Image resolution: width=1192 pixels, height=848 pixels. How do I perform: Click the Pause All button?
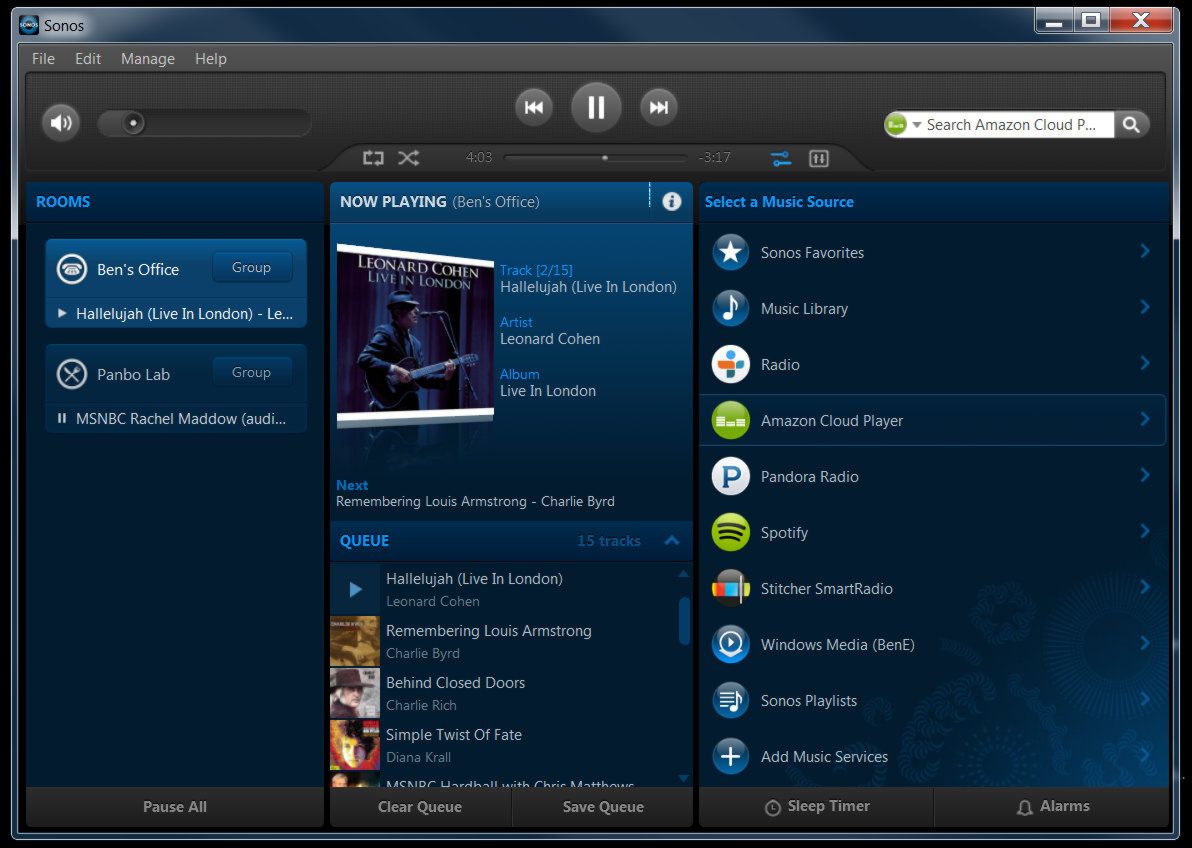pyautogui.click(x=175, y=807)
